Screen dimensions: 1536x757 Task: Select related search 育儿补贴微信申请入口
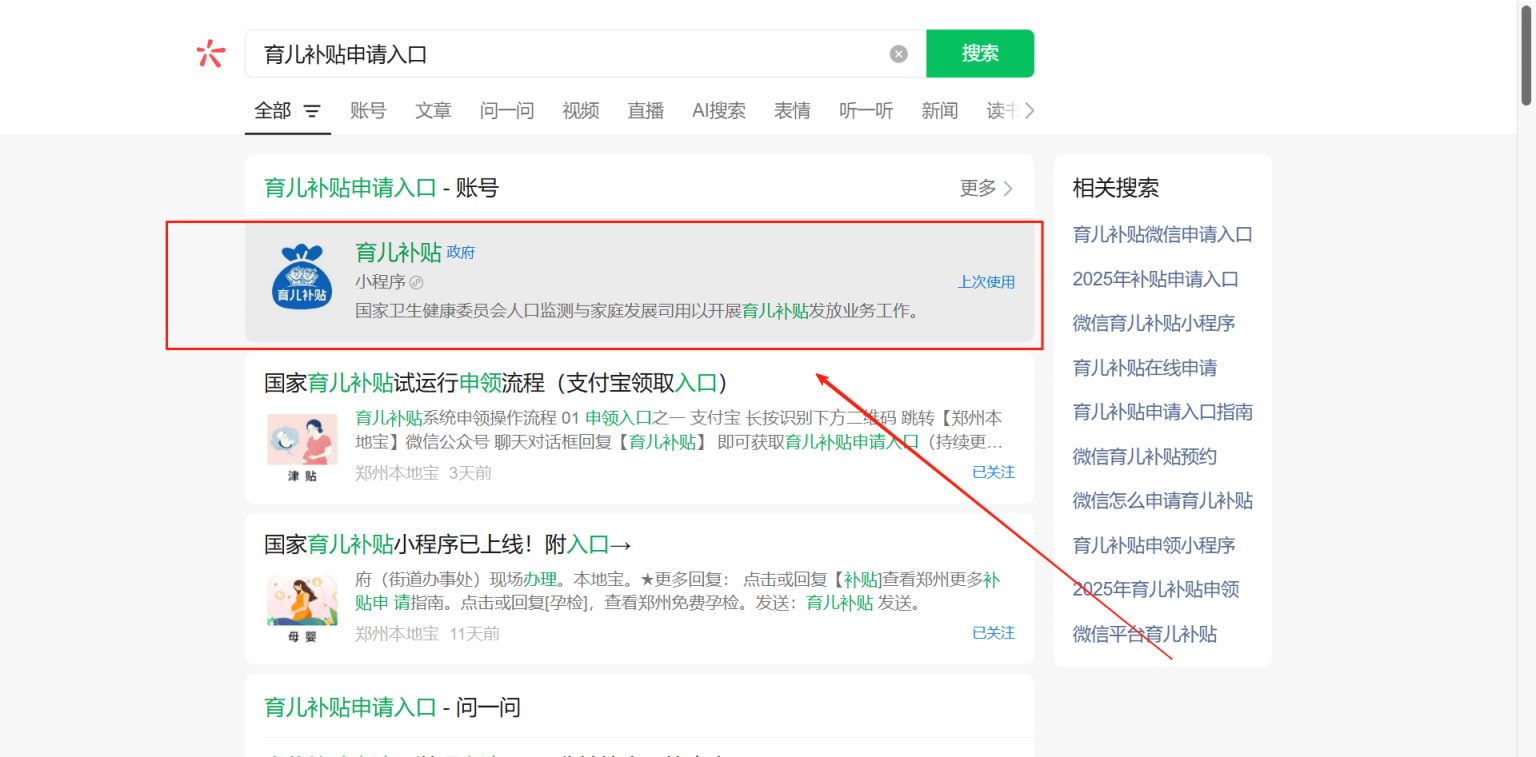[1162, 235]
